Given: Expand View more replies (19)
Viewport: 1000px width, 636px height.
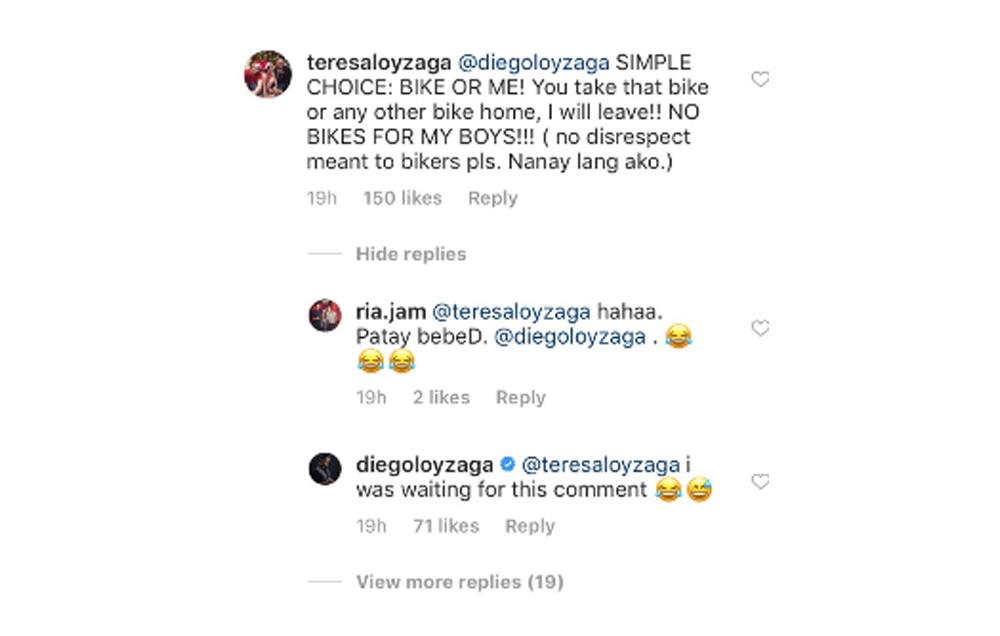Looking at the screenshot, I should [459, 581].
